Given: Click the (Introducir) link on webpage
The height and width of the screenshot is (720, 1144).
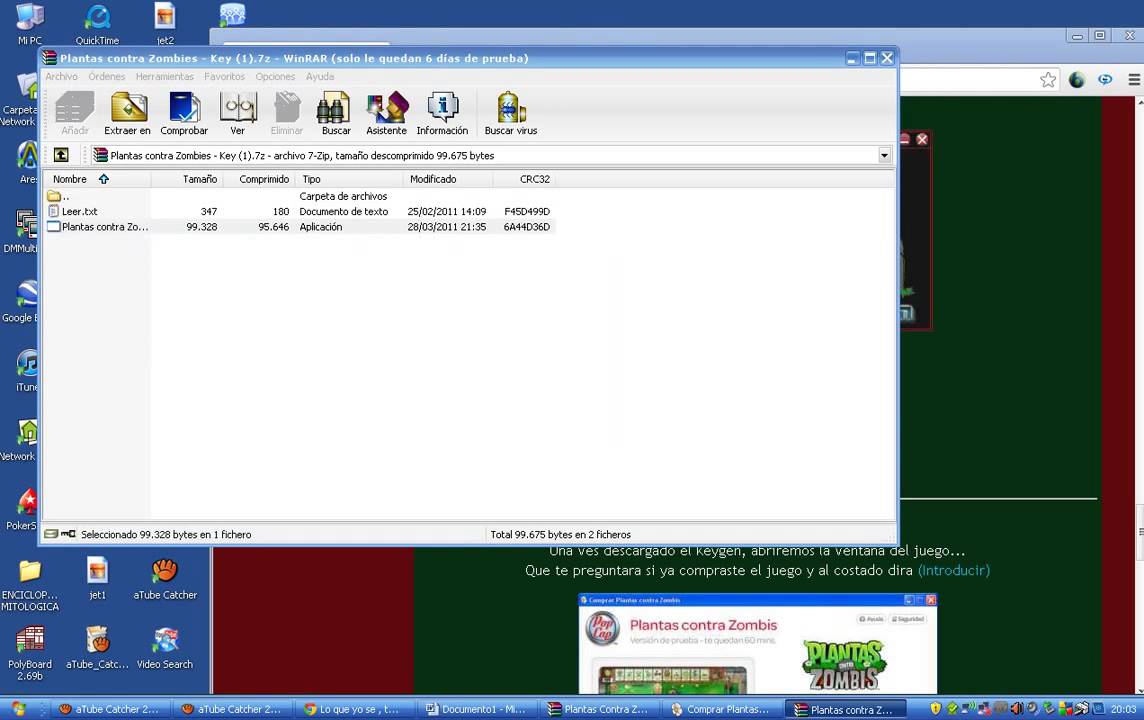Looking at the screenshot, I should 954,570.
